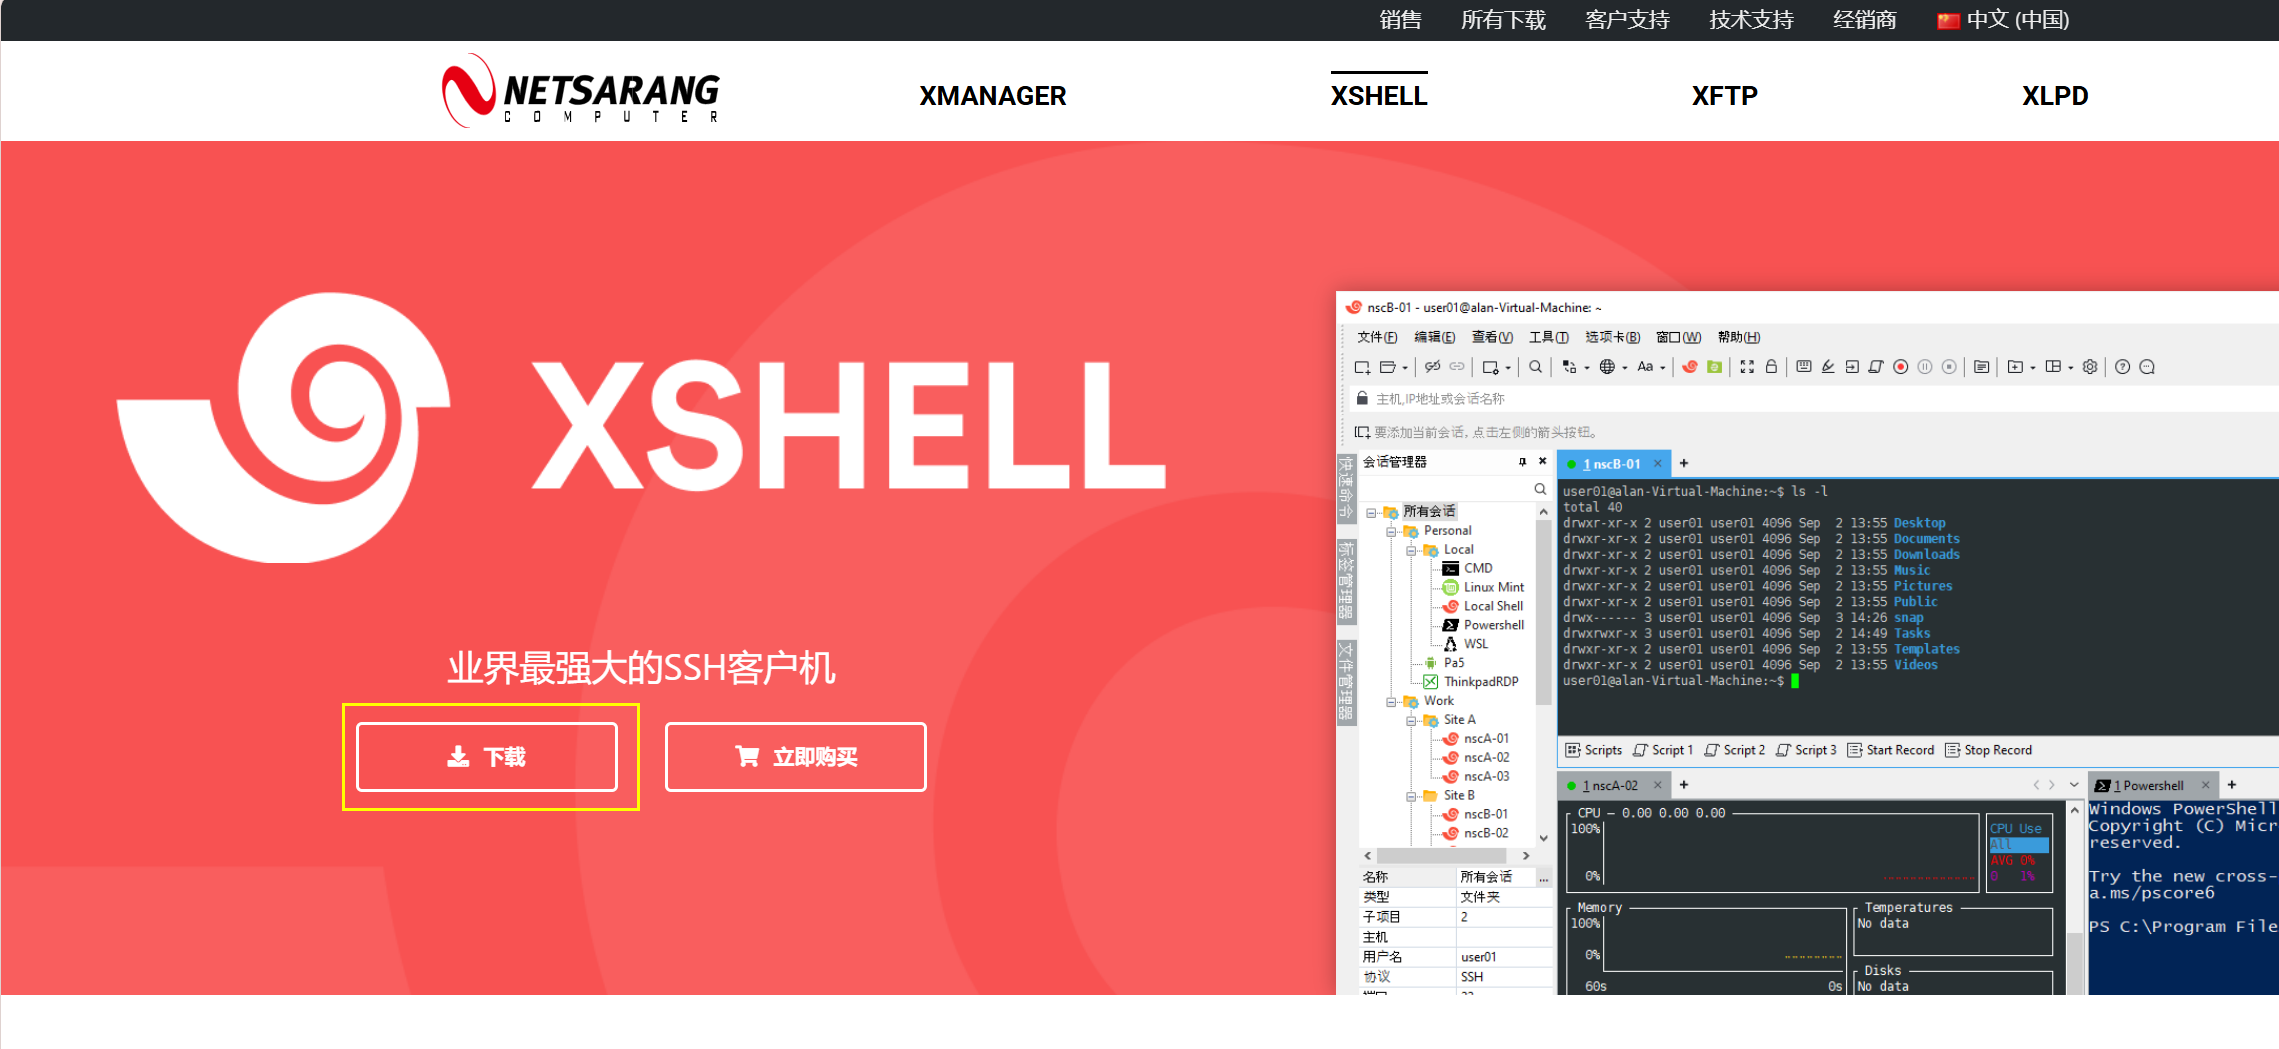Click the search magnifier in session manager
2279x1049 pixels.
coord(1540,489)
